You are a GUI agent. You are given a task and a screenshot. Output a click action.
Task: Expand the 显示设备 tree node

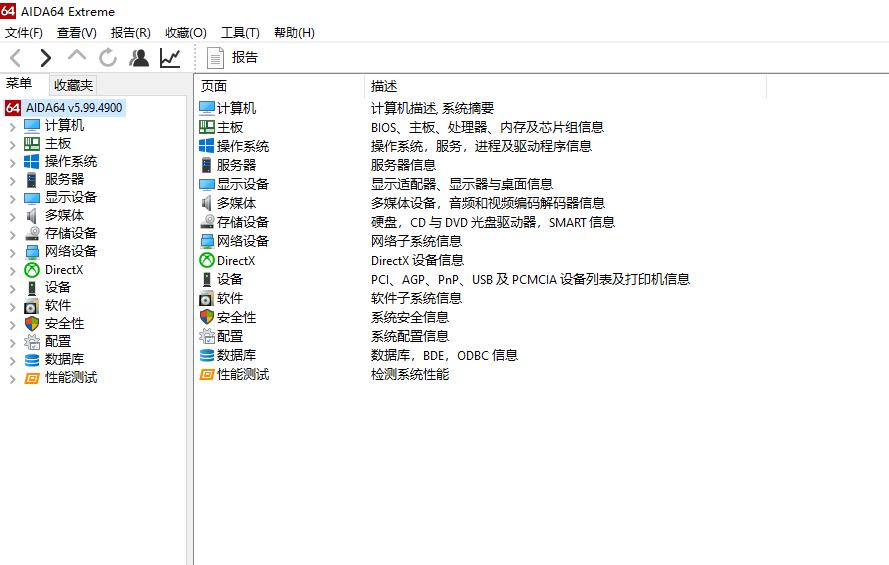click(x=12, y=199)
